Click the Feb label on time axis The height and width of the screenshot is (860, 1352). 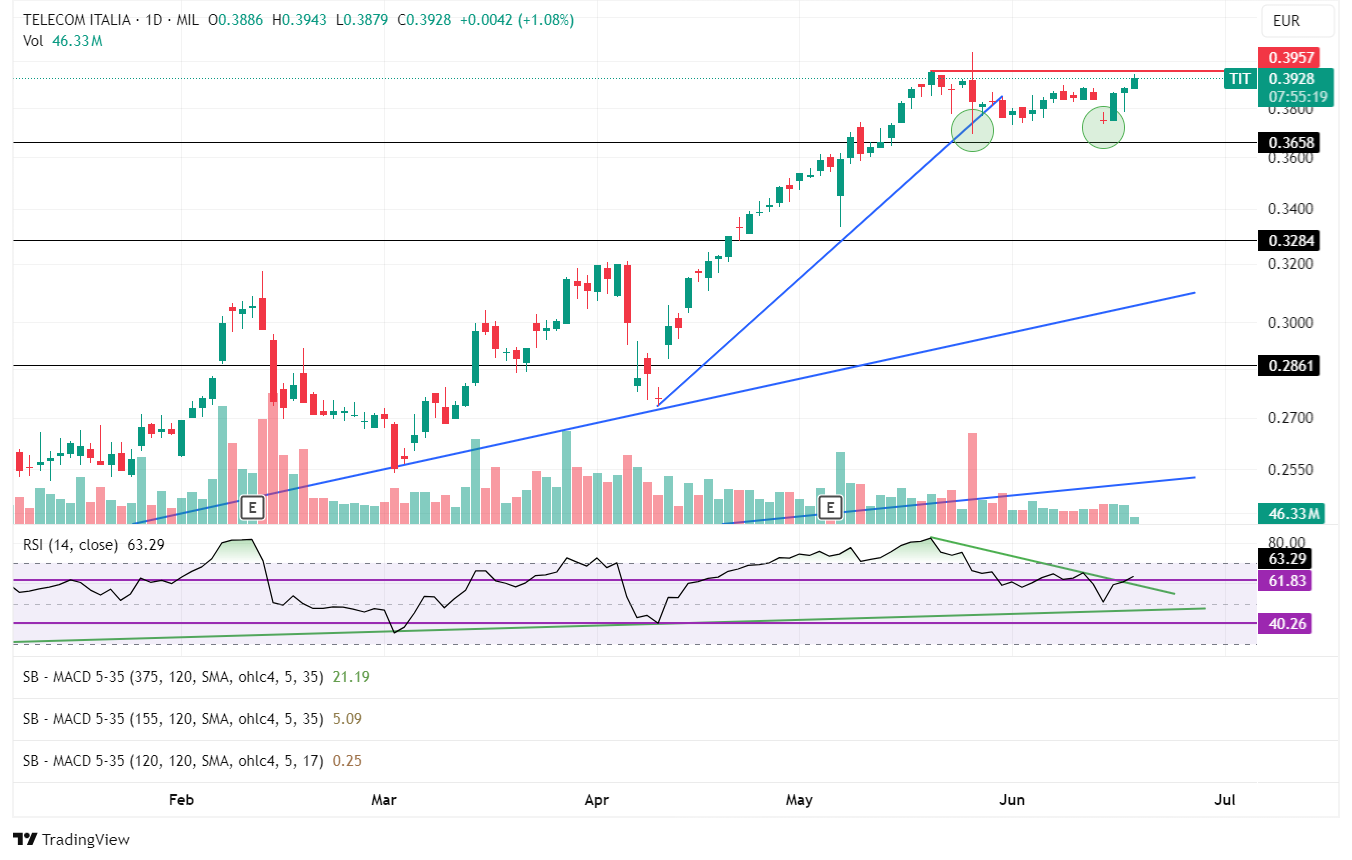[181, 799]
